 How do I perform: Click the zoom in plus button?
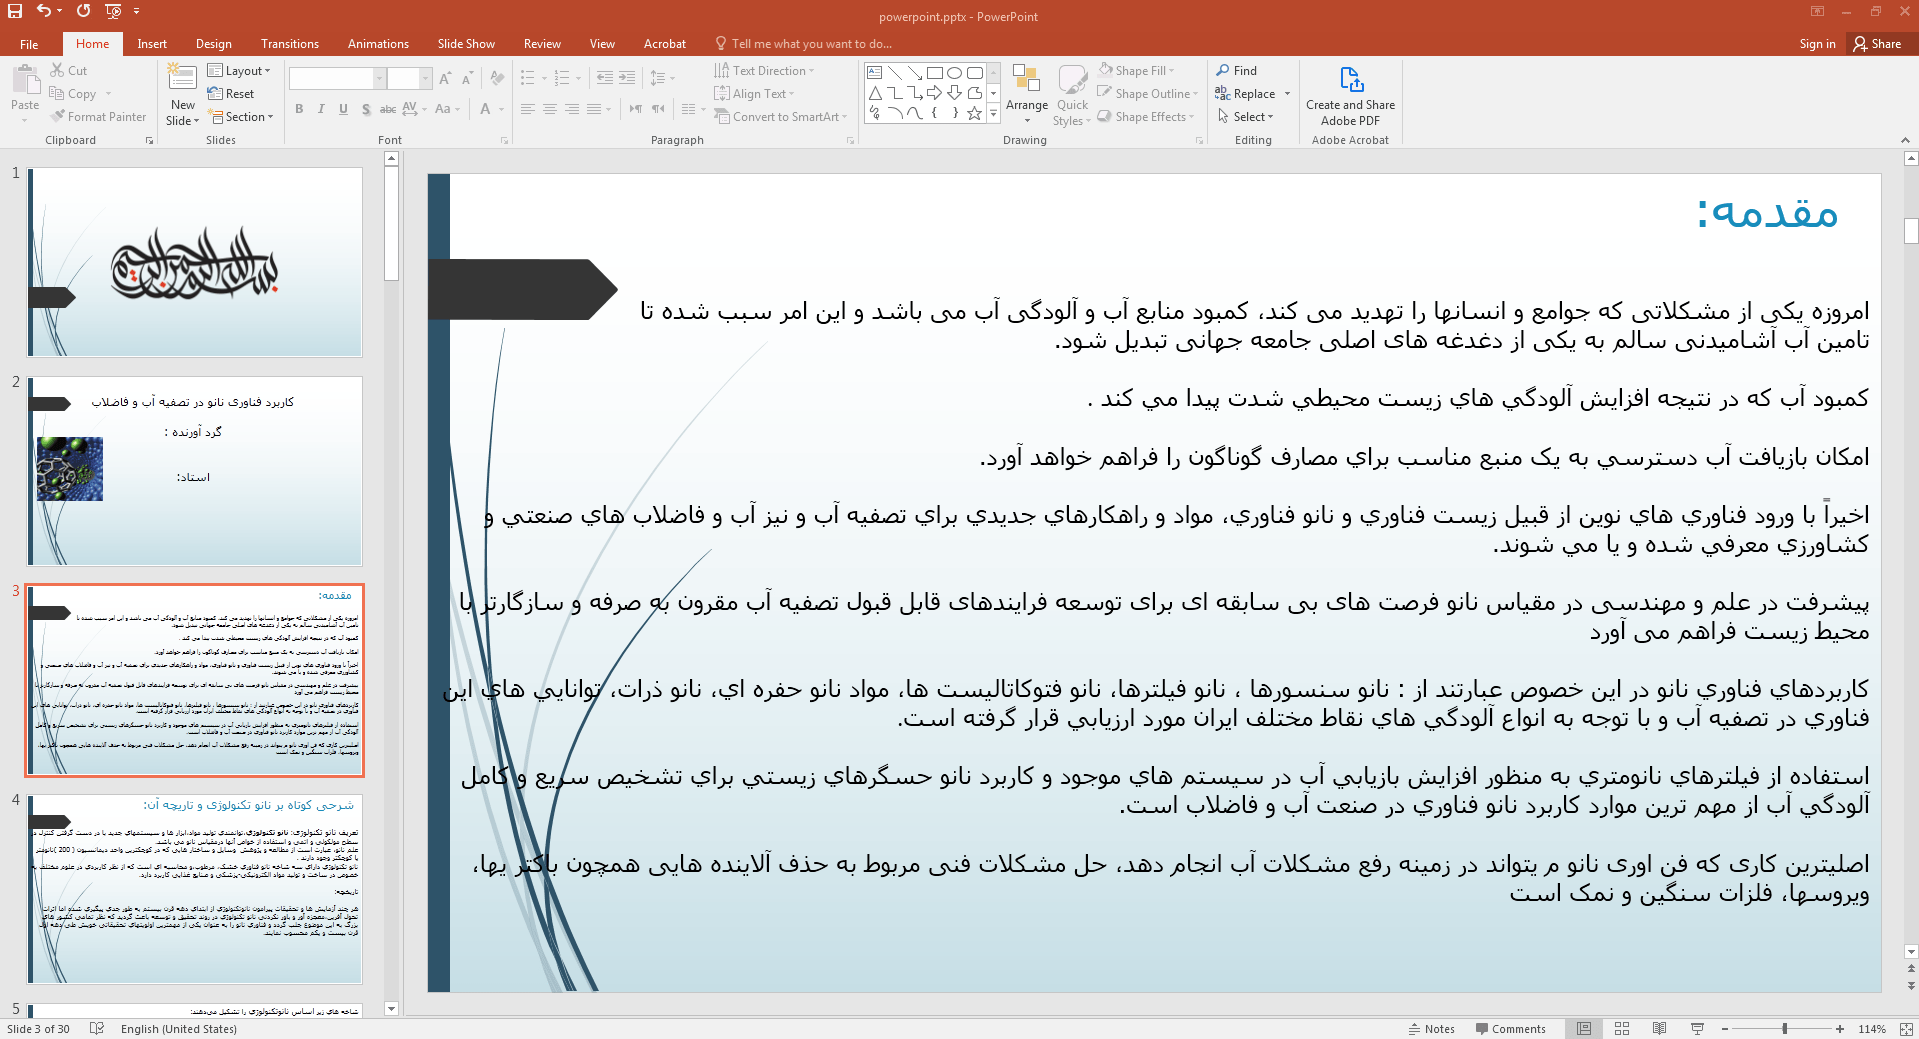1840,1029
